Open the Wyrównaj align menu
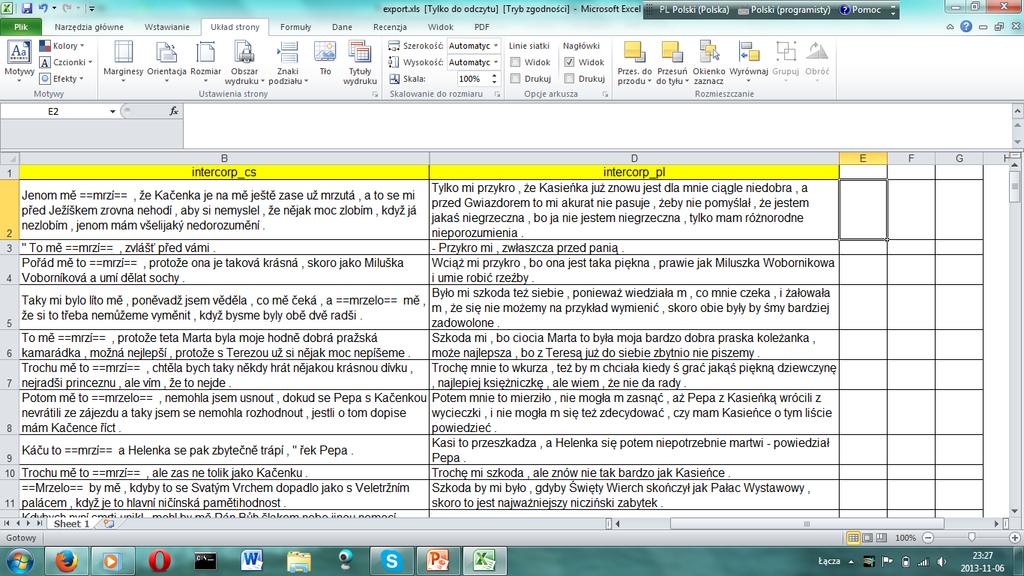Image resolution: width=1024 pixels, height=576 pixels. 748,62
